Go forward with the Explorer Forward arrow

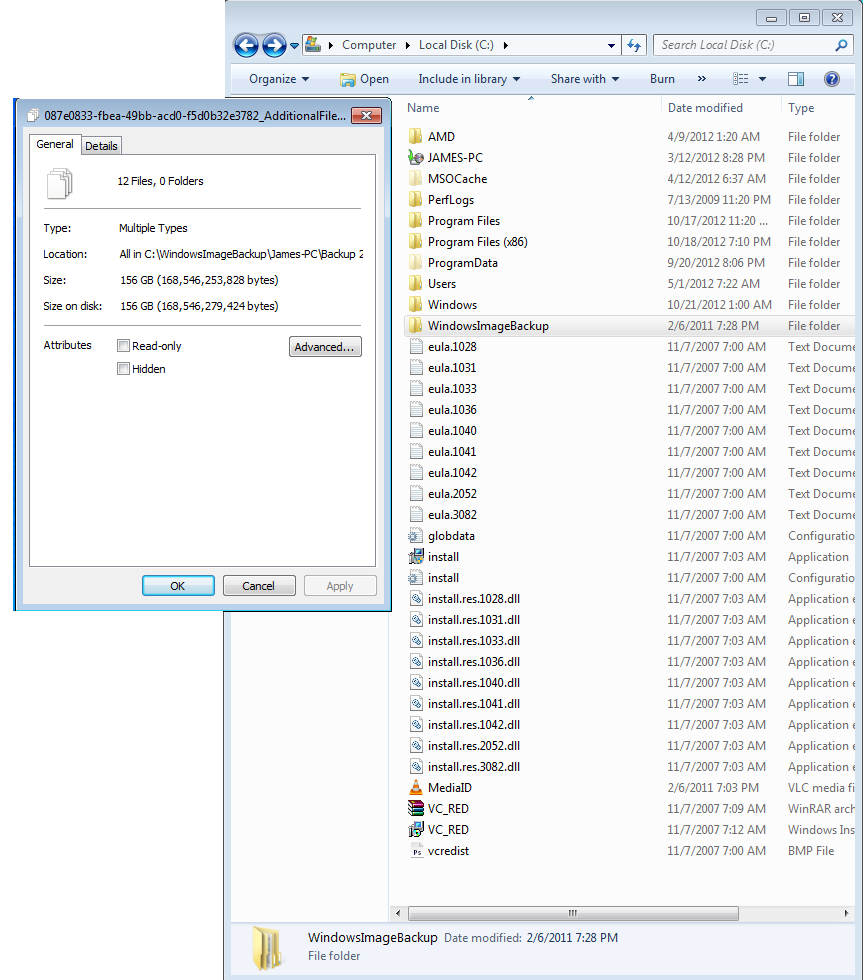point(274,45)
